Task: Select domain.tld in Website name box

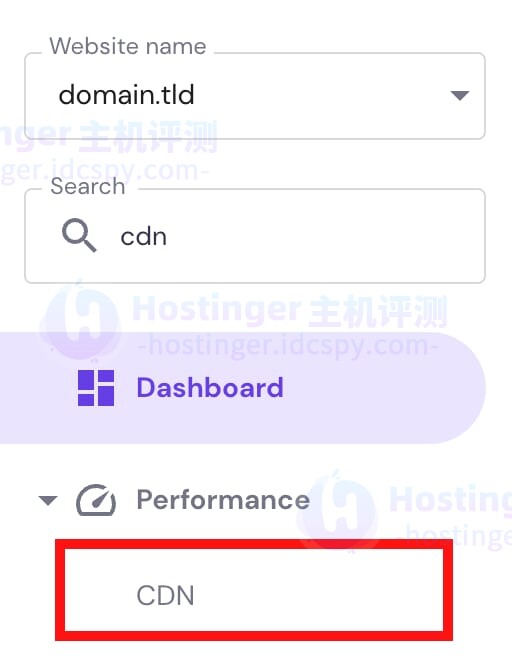Action: (x=126, y=94)
